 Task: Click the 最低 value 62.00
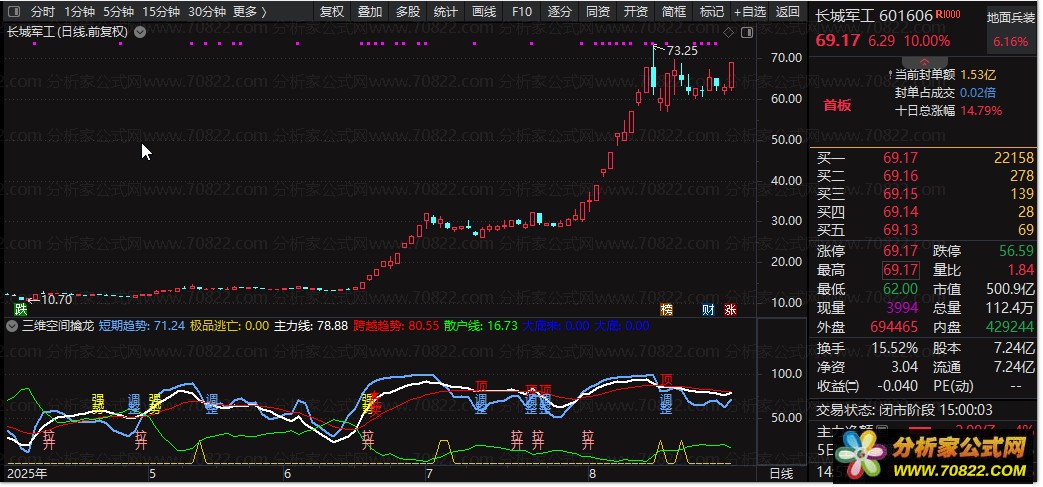click(901, 289)
